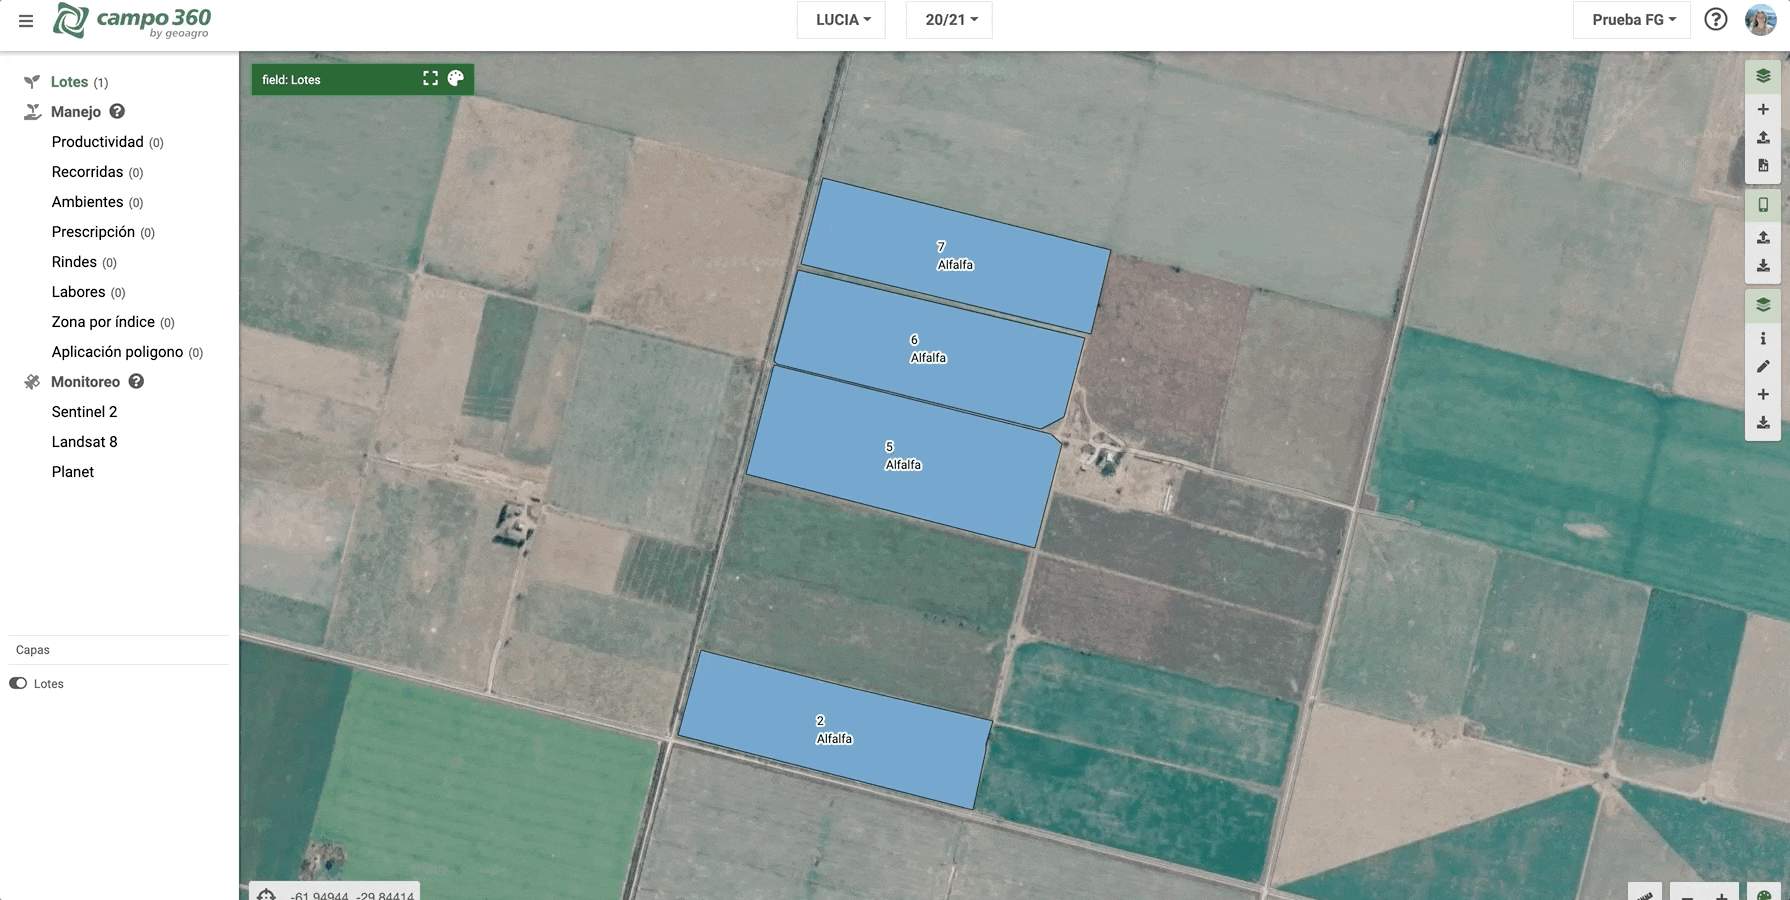Select Sentinel 2 in Monitoreo
Viewport: 1790px width, 900px height.
pyautogui.click(x=84, y=412)
